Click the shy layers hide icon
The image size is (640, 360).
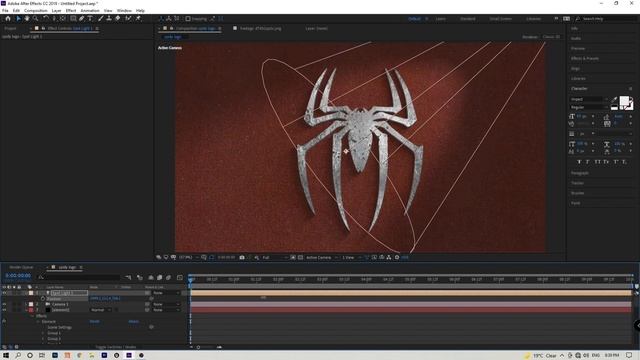(x=151, y=278)
